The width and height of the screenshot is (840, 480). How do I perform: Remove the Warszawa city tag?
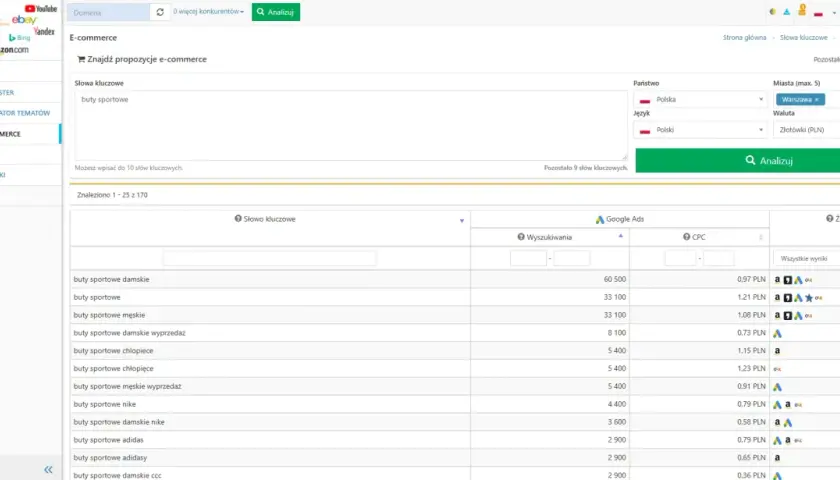click(816, 100)
